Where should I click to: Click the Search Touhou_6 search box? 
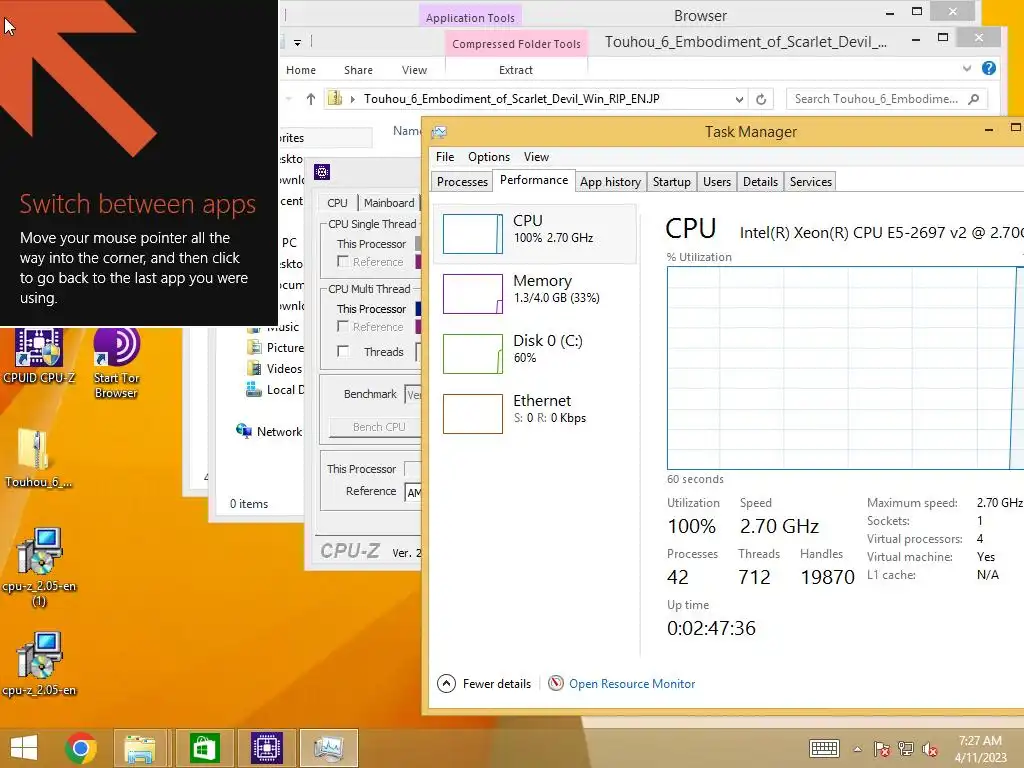pos(886,99)
